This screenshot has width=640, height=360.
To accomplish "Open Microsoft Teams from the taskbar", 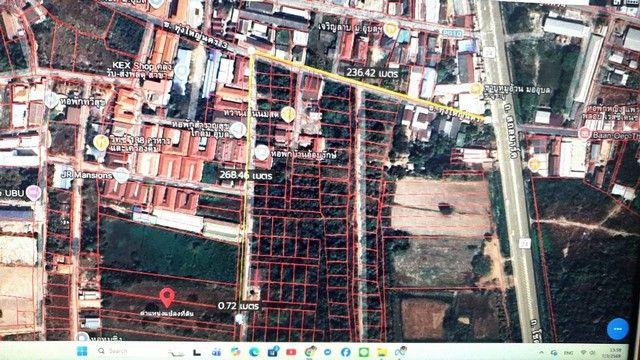I will 216,352.
